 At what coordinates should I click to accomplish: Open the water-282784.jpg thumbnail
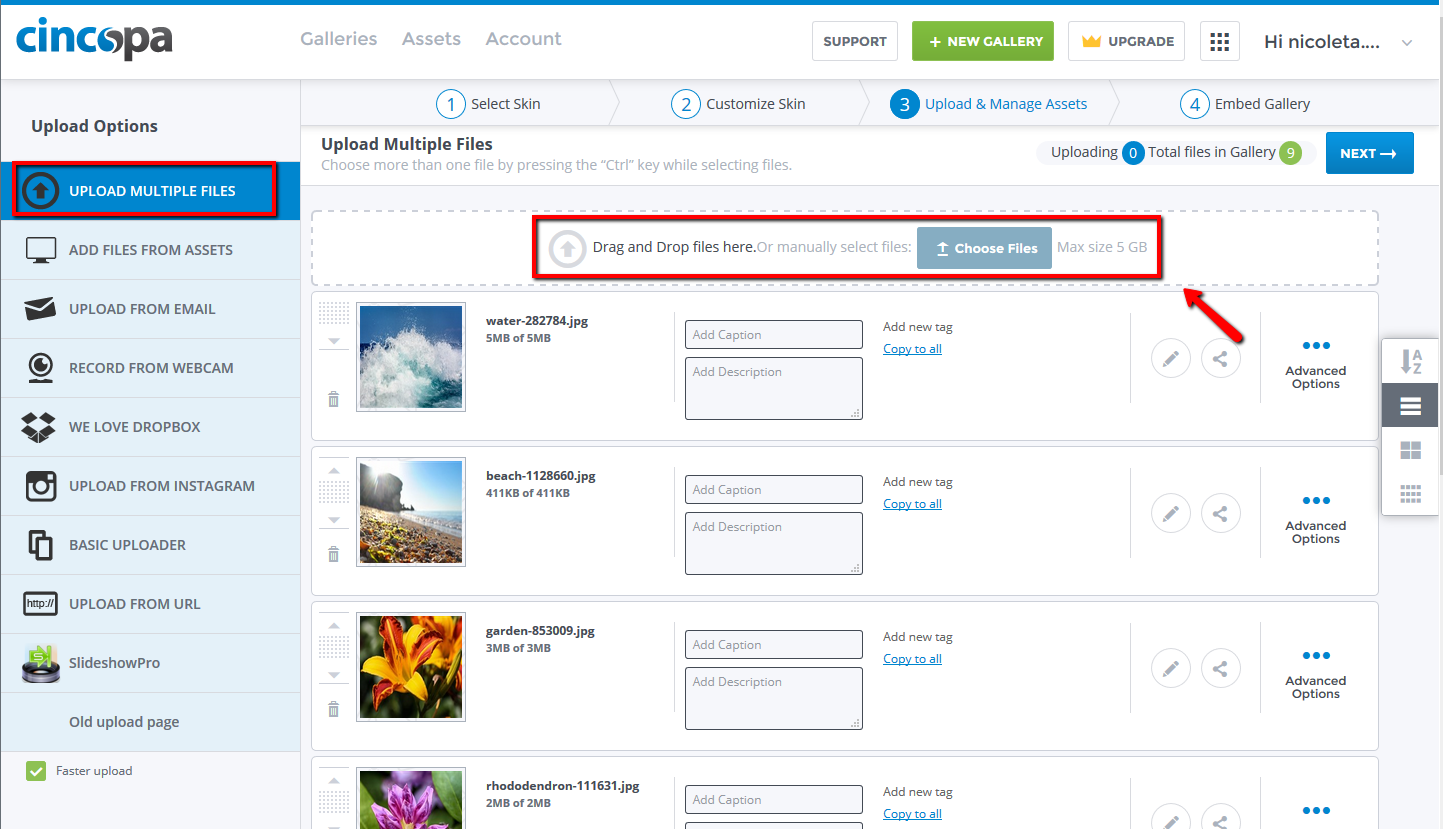click(x=411, y=357)
